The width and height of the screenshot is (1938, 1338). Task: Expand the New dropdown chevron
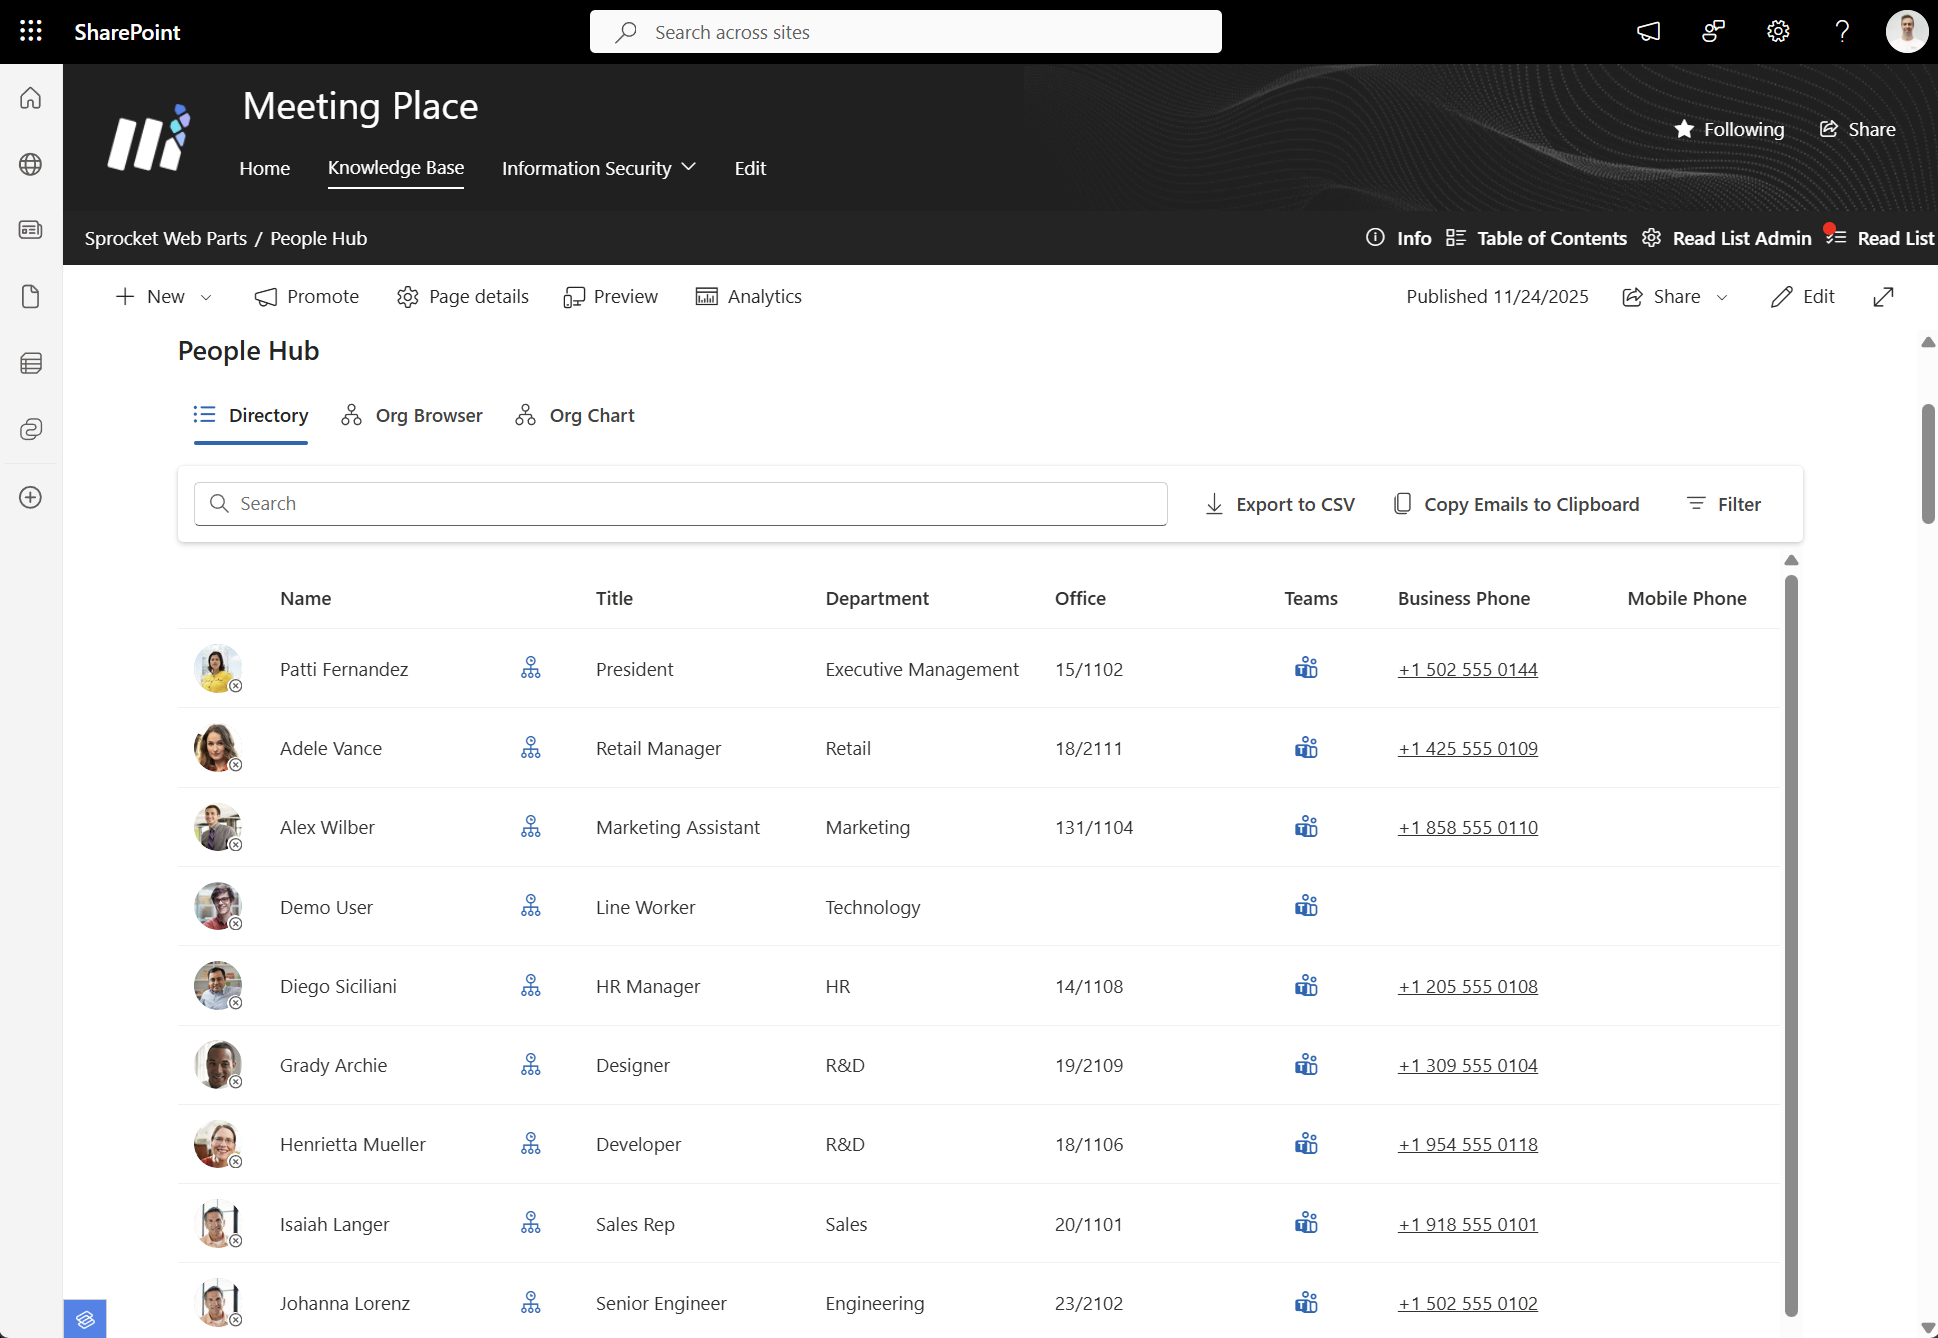tap(206, 297)
